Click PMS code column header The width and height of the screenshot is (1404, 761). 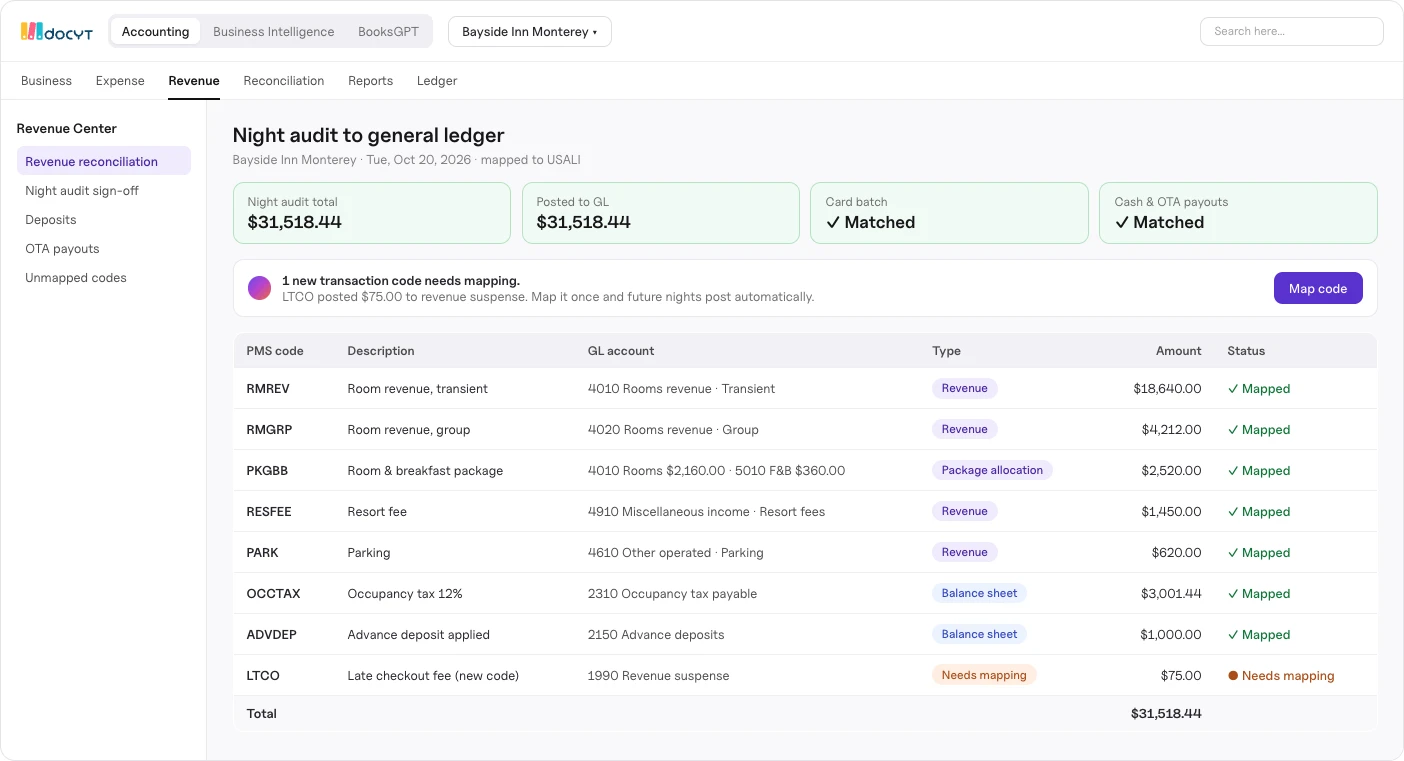coord(275,351)
